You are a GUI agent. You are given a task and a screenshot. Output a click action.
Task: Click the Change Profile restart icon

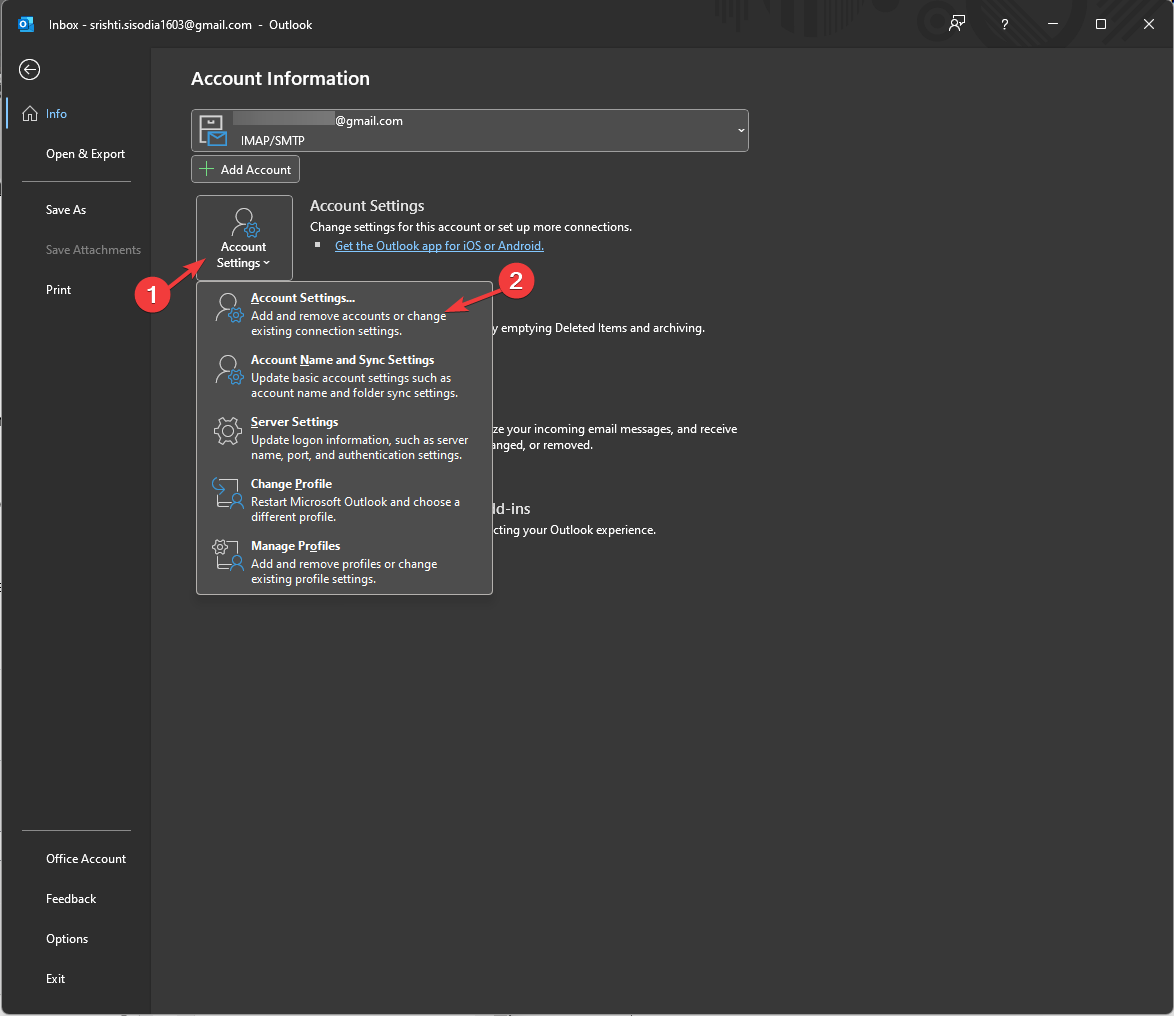coord(226,494)
